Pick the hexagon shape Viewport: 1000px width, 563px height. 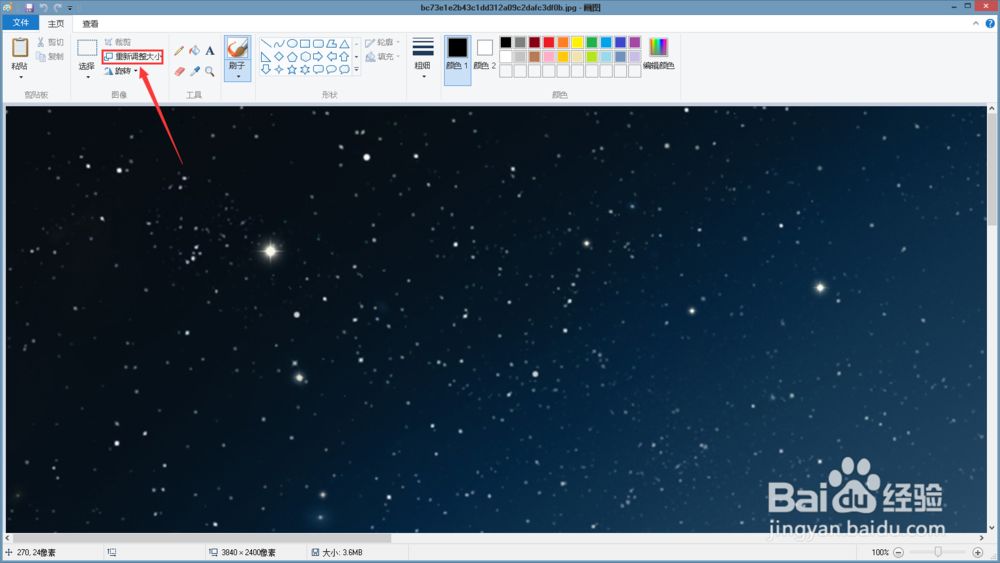pos(305,57)
